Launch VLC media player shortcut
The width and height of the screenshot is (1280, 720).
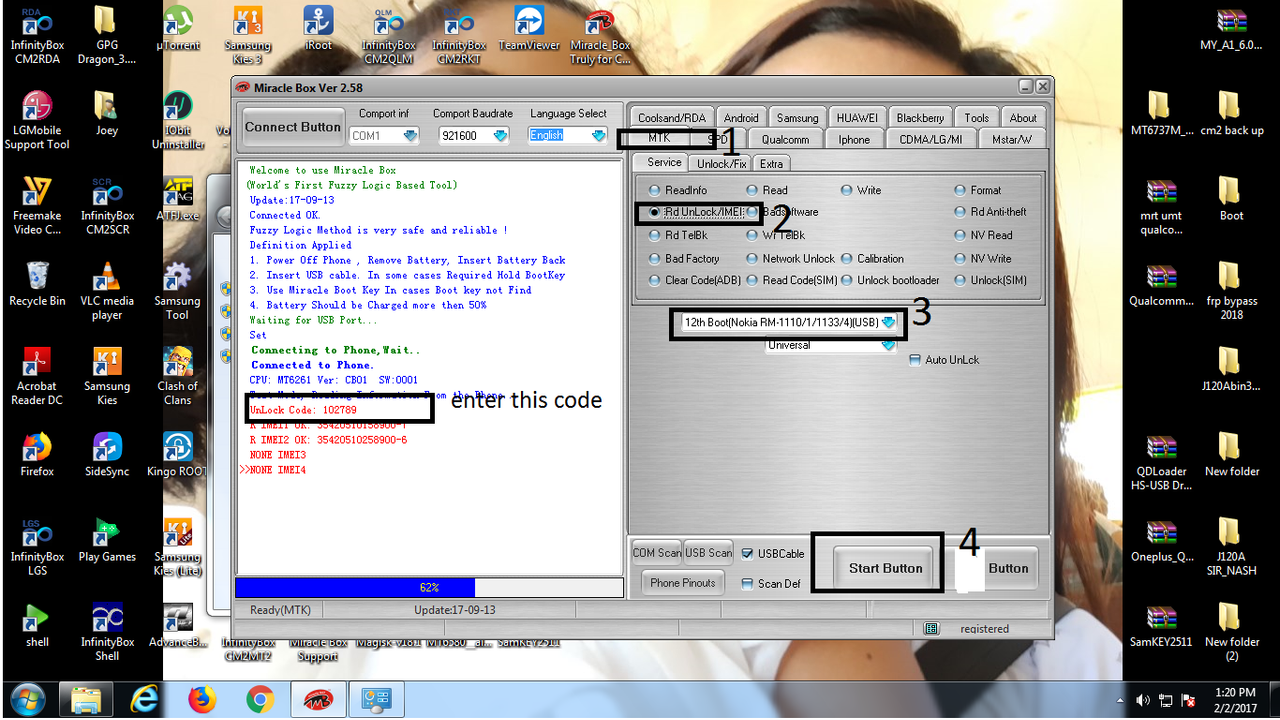tap(107, 291)
